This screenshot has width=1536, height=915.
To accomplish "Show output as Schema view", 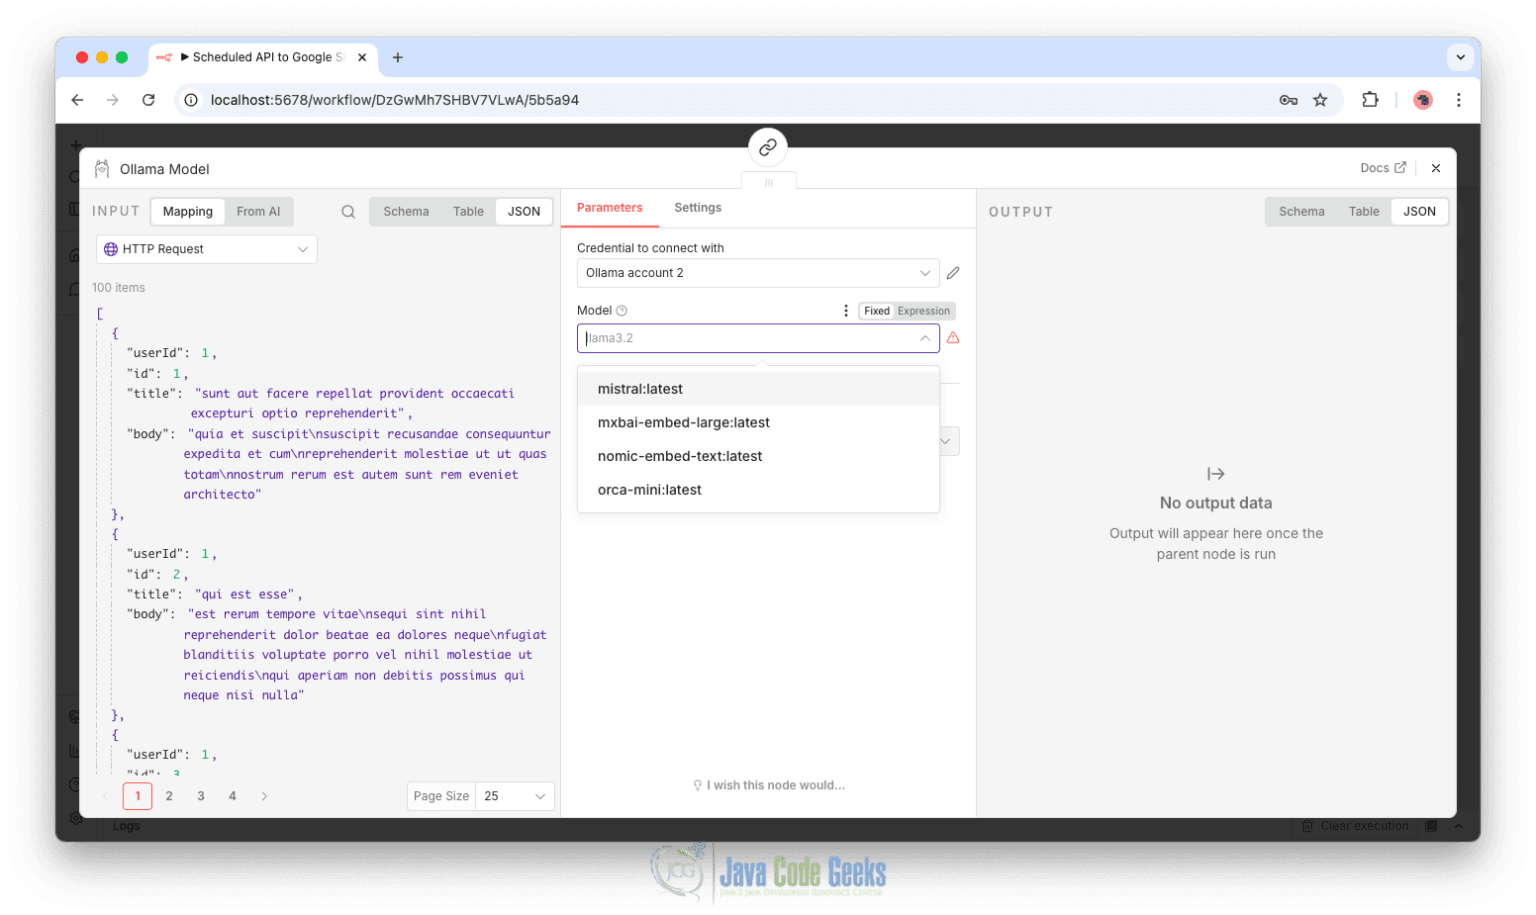I will [x=1301, y=212].
